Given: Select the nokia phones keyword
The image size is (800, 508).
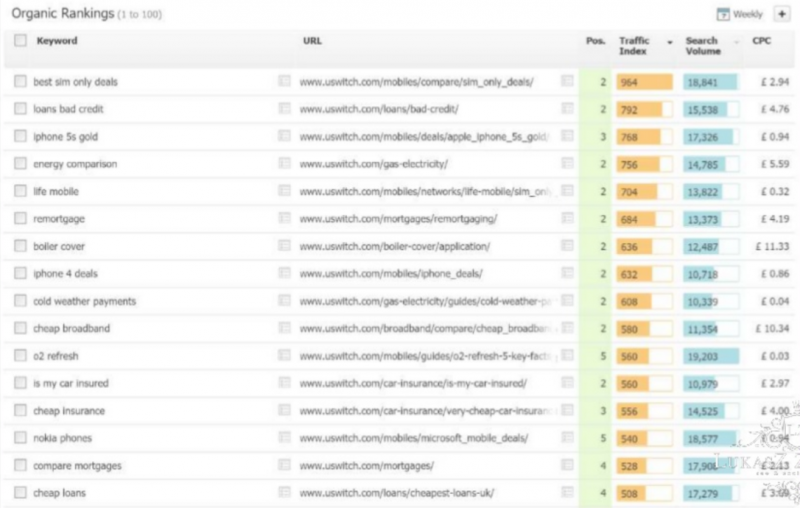Looking at the screenshot, I should [62, 438].
